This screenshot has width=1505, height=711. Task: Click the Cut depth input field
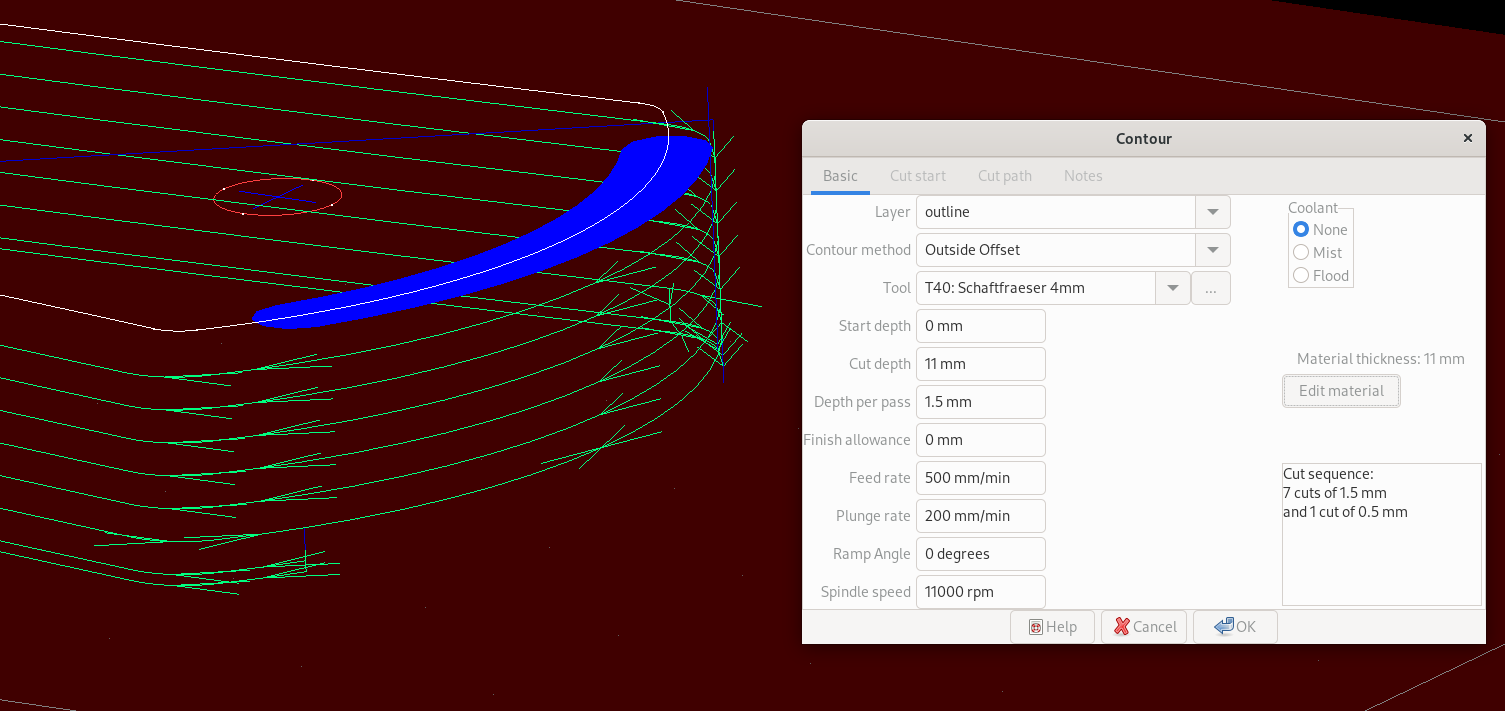tap(980, 364)
